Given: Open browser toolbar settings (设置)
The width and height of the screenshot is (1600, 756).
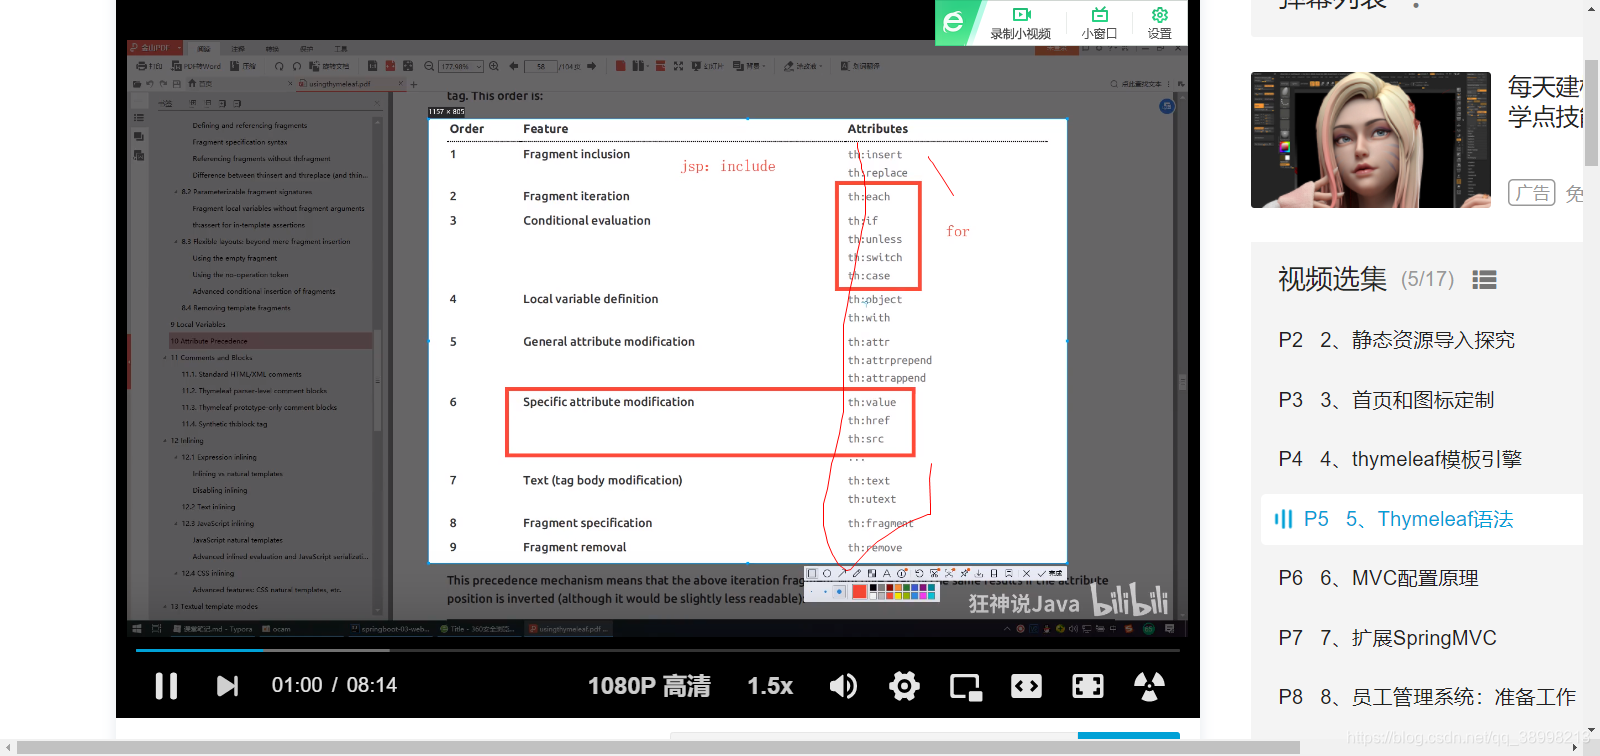Looking at the screenshot, I should [1160, 22].
